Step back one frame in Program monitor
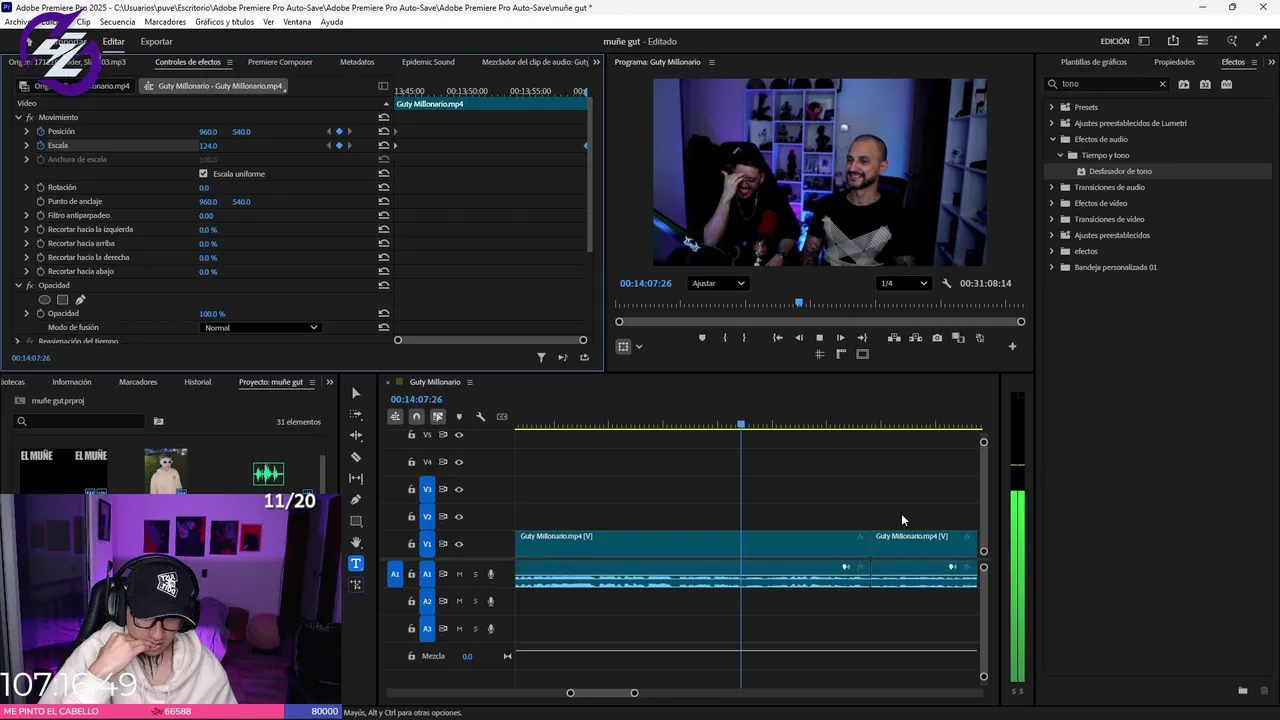The width and height of the screenshot is (1280, 720). coord(798,338)
